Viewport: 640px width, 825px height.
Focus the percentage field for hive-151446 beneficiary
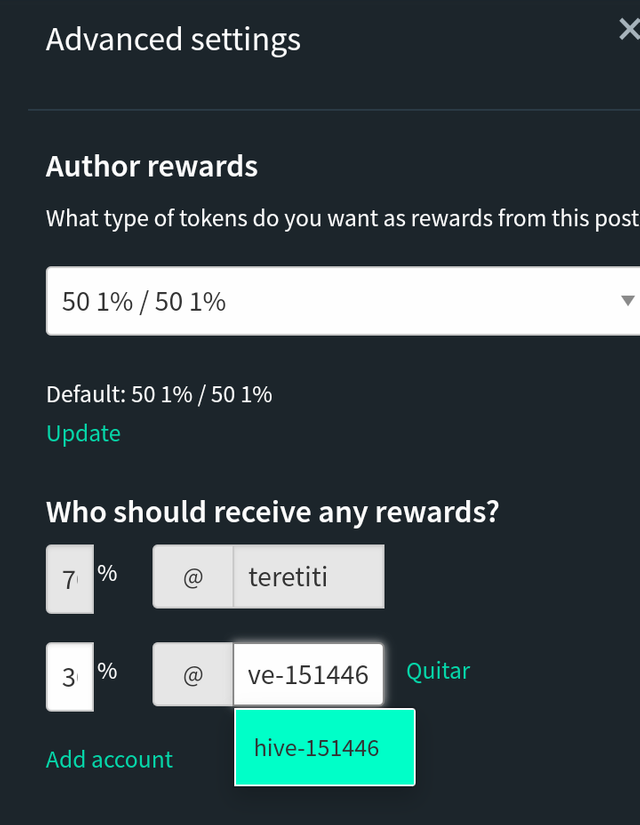pyautogui.click(x=70, y=677)
